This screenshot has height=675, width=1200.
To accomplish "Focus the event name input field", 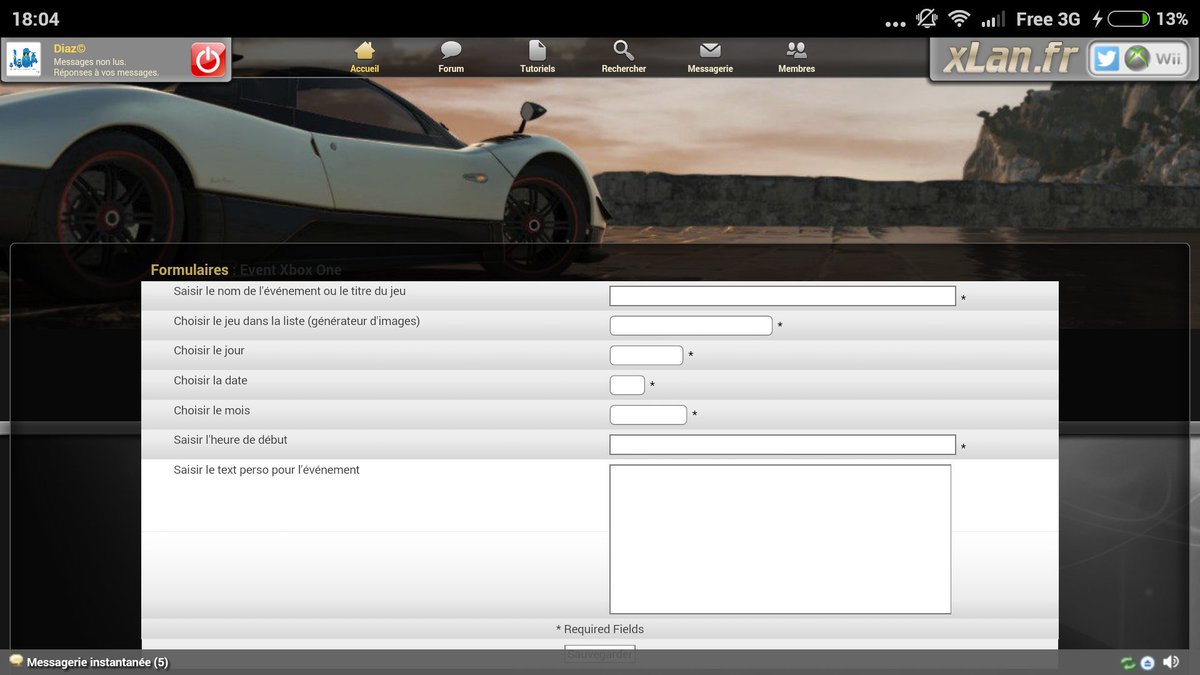I will pyautogui.click(x=782, y=296).
